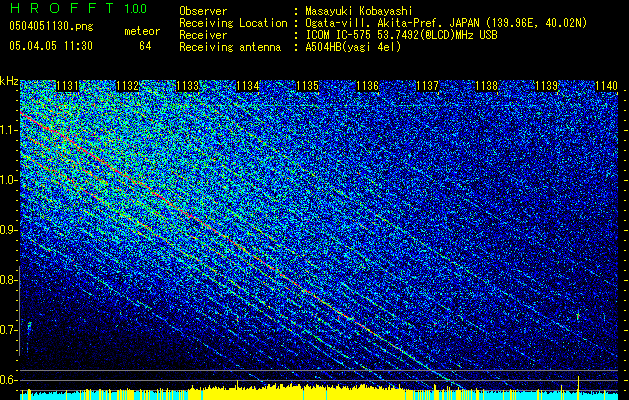Click the 1131 time marker

[67, 86]
